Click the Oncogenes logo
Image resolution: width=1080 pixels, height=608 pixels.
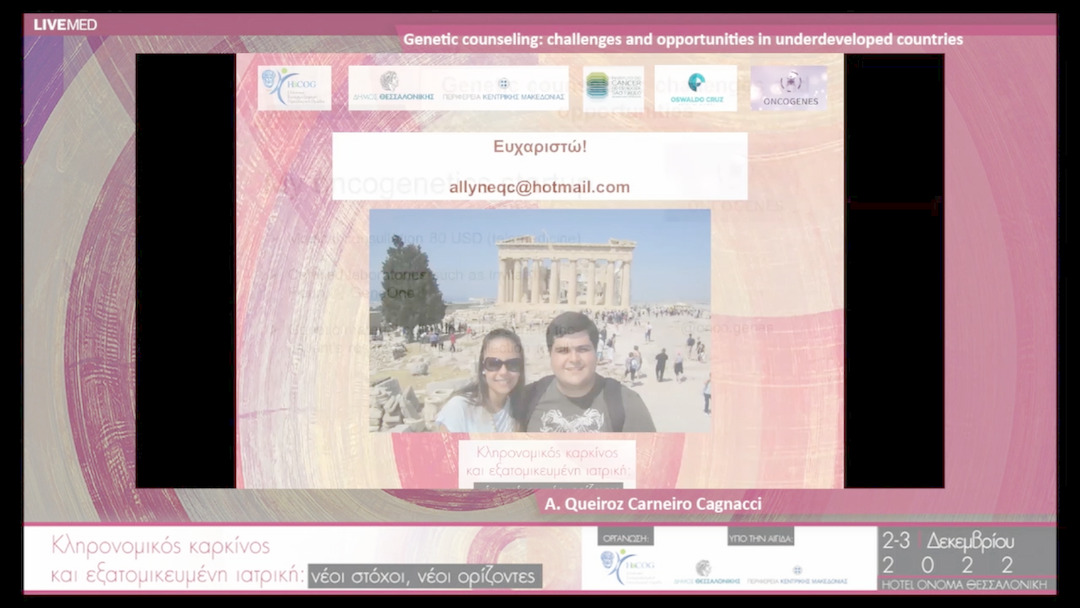pyautogui.click(x=789, y=88)
